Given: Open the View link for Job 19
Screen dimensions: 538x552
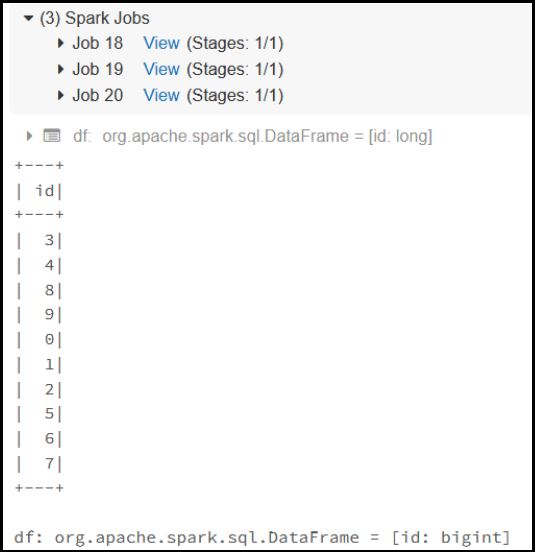Looking at the screenshot, I should [162, 69].
